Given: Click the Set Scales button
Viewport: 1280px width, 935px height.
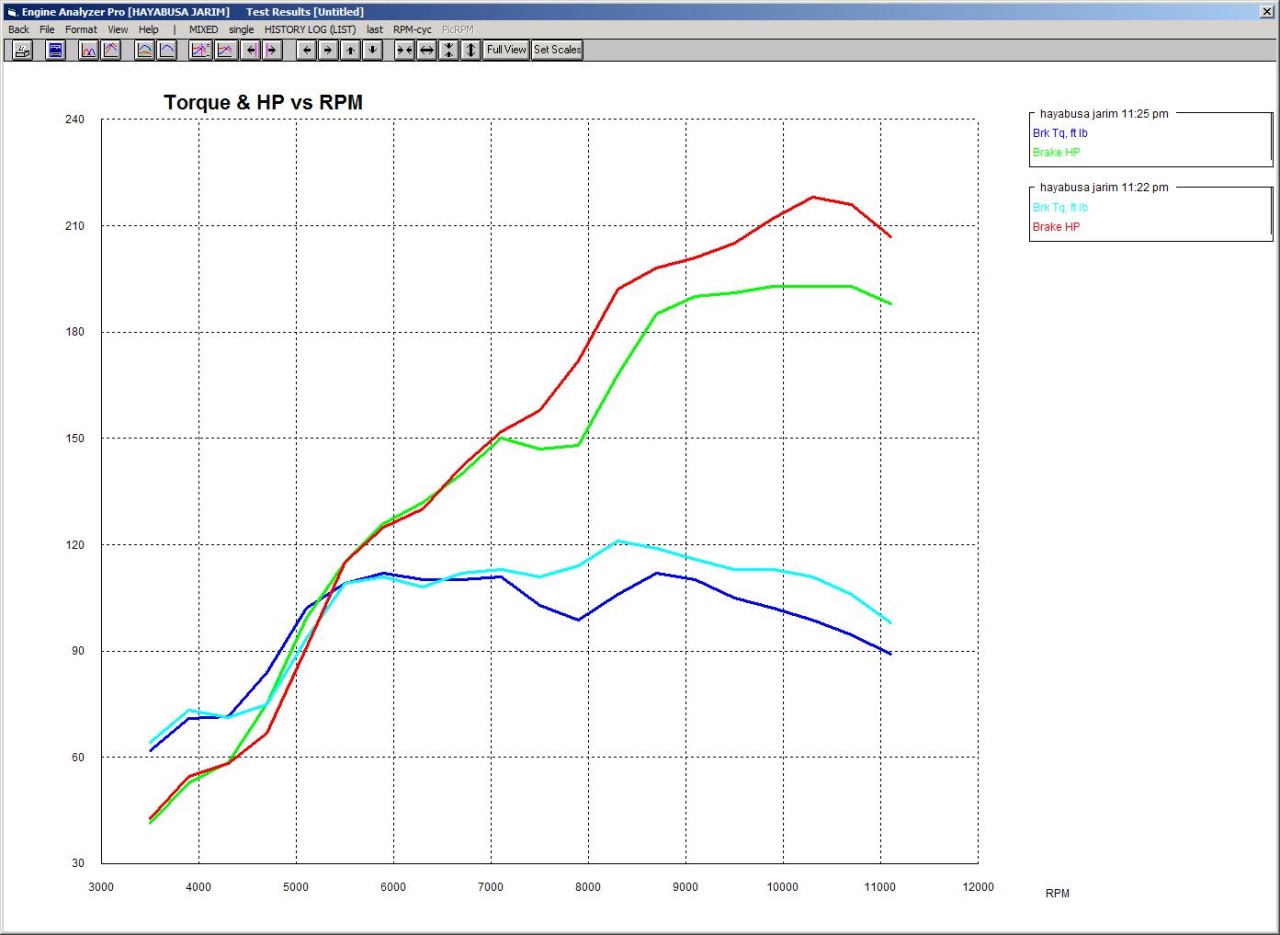Looking at the screenshot, I should (x=557, y=50).
